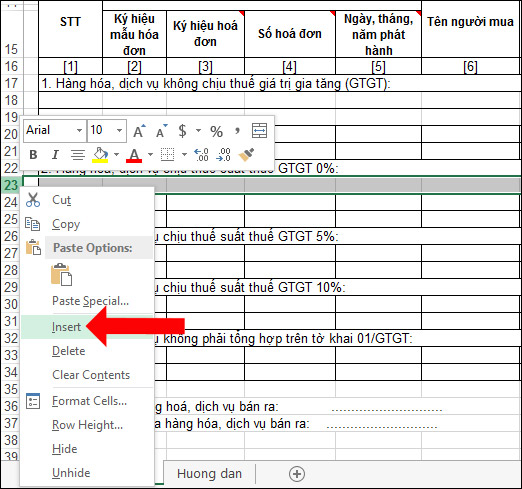Image resolution: width=522 pixels, height=489 pixels.
Task: Click the 'Ký hiệu mẫu hóa đơn' header
Action: tap(134, 34)
